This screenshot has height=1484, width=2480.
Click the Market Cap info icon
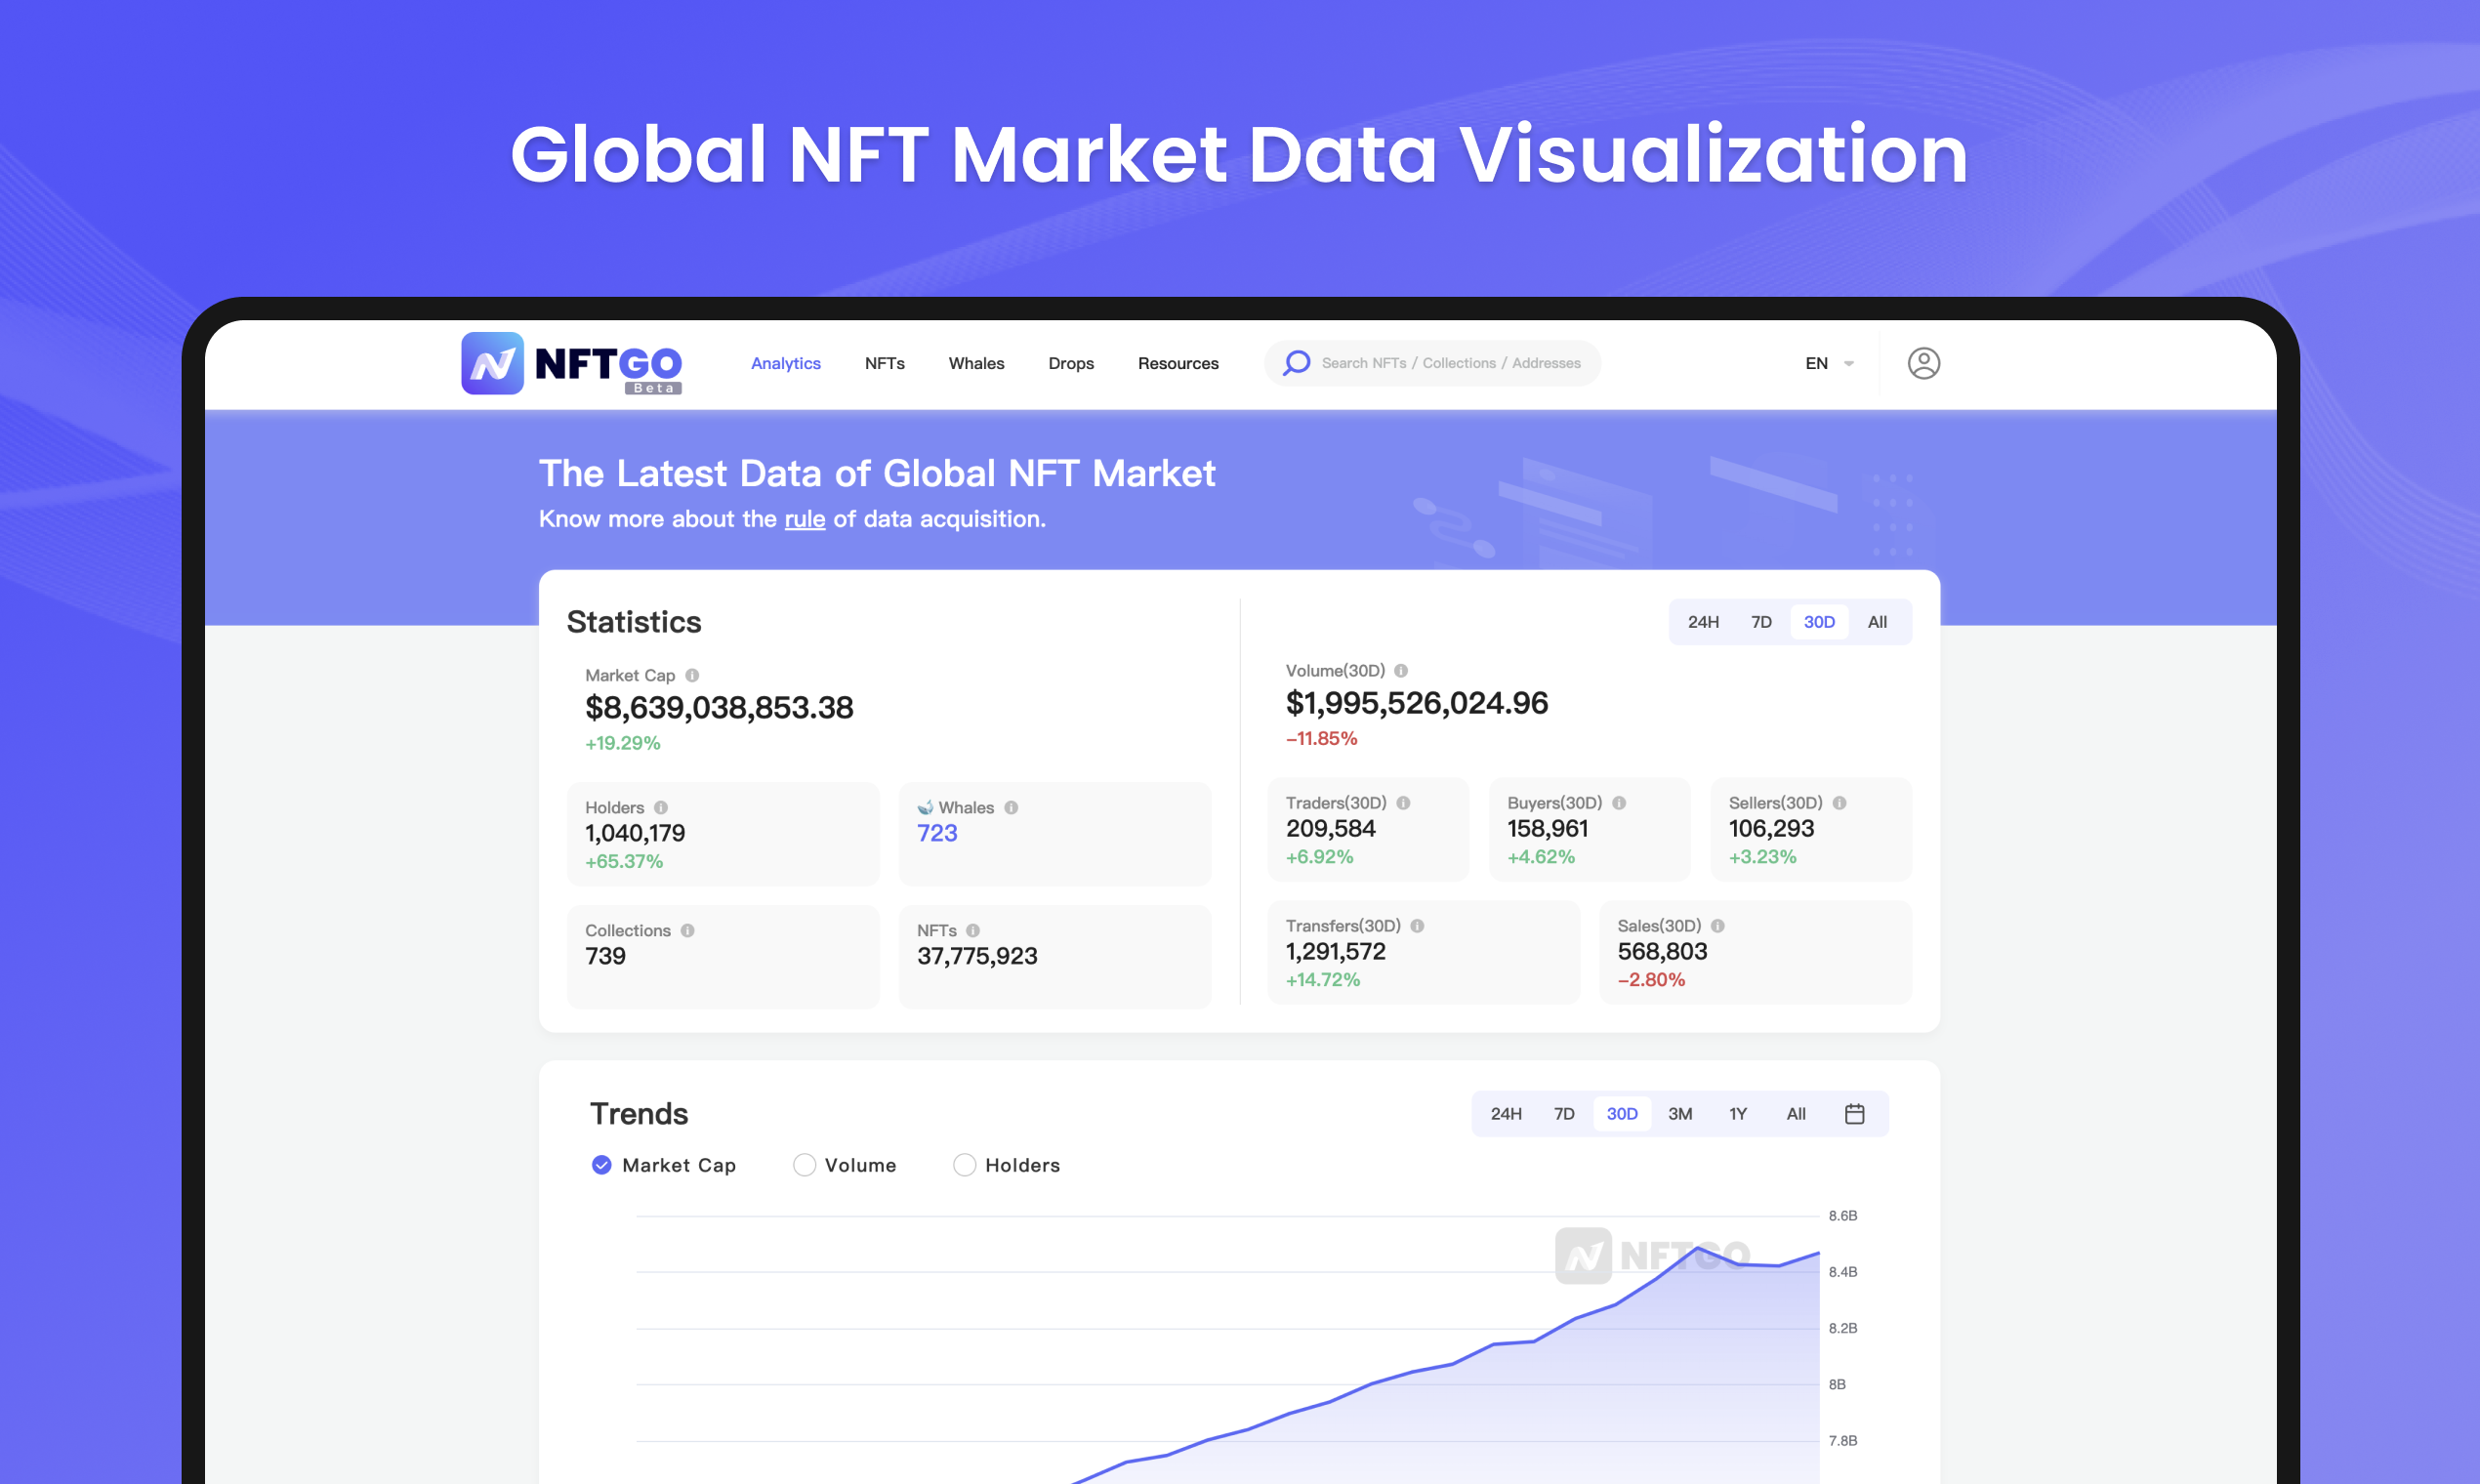click(692, 675)
